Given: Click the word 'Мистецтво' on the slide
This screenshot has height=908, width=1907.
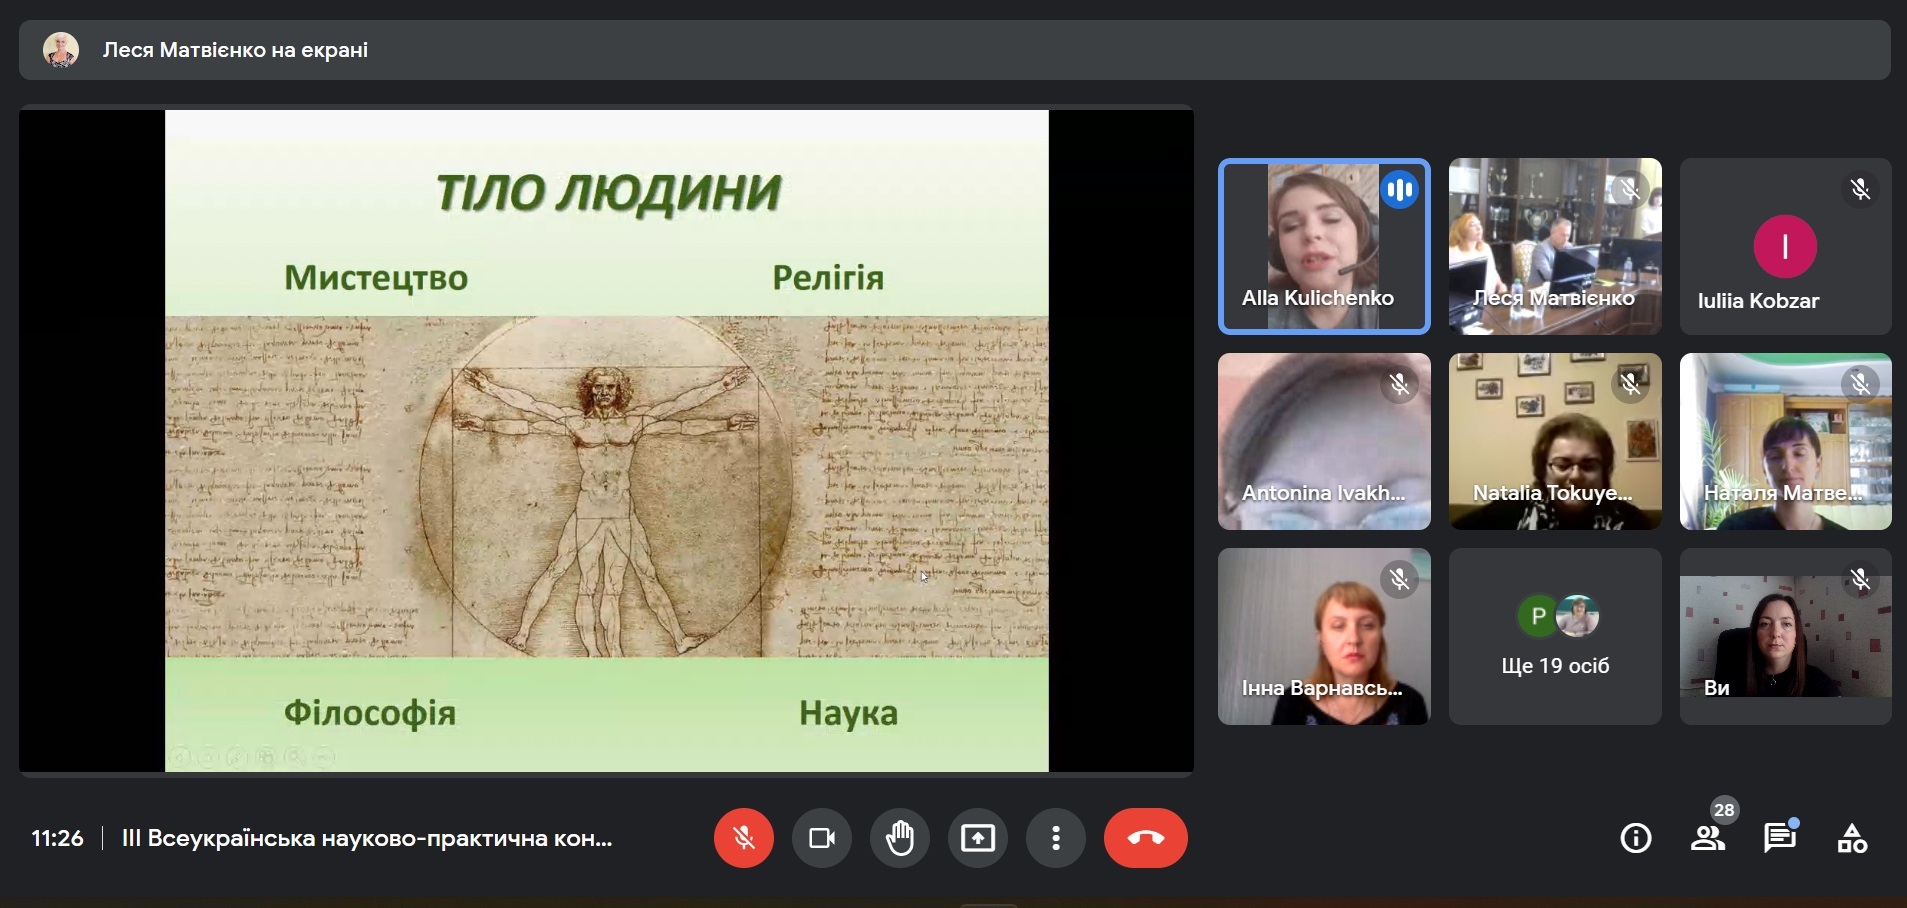Looking at the screenshot, I should click(x=376, y=278).
